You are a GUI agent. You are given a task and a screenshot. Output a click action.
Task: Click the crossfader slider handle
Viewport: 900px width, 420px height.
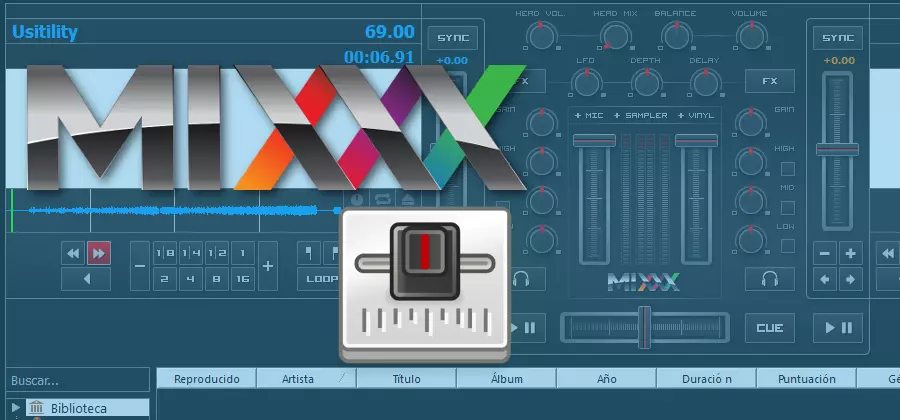(645, 326)
